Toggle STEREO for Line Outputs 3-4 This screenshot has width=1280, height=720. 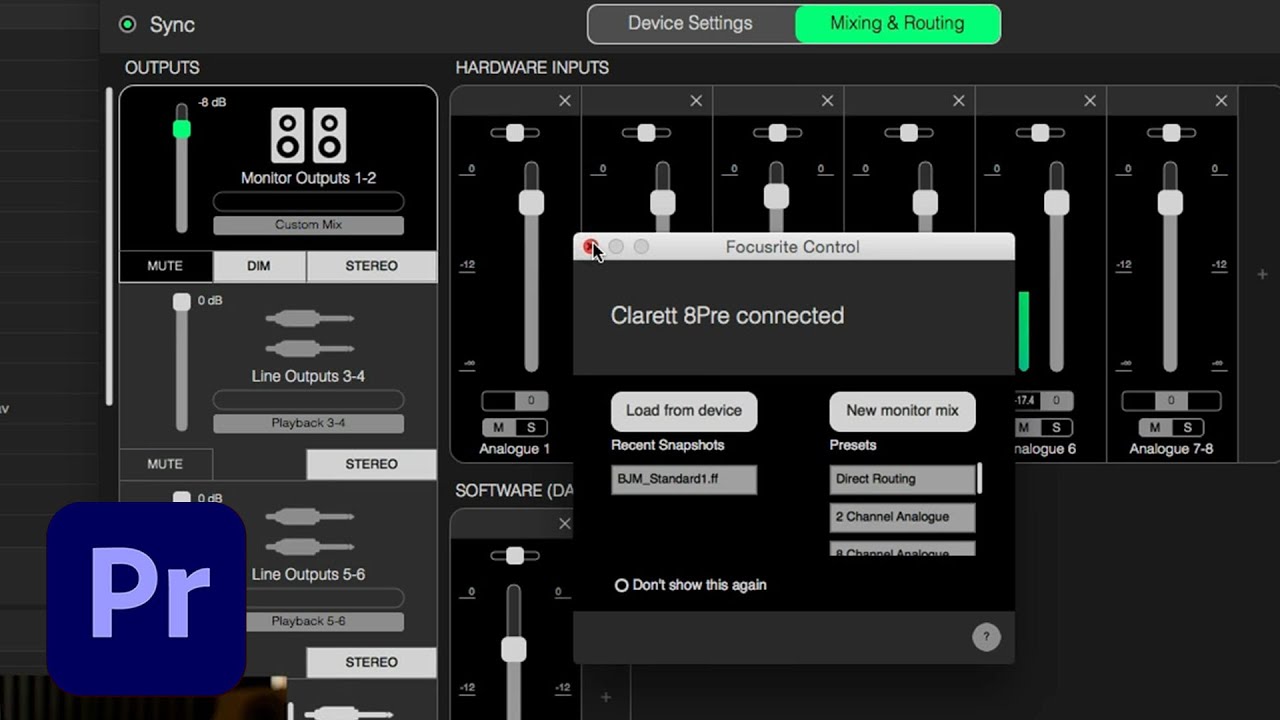[371, 464]
